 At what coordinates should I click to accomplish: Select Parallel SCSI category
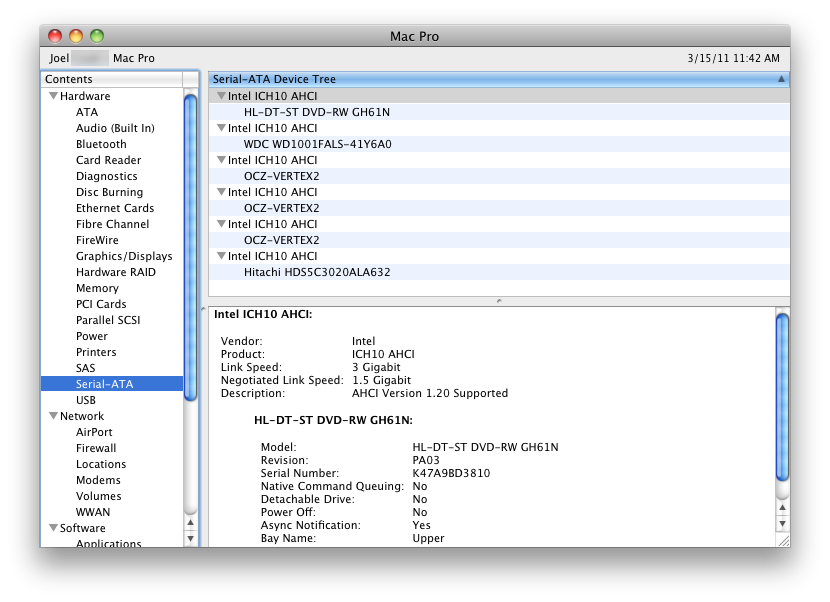[108, 320]
